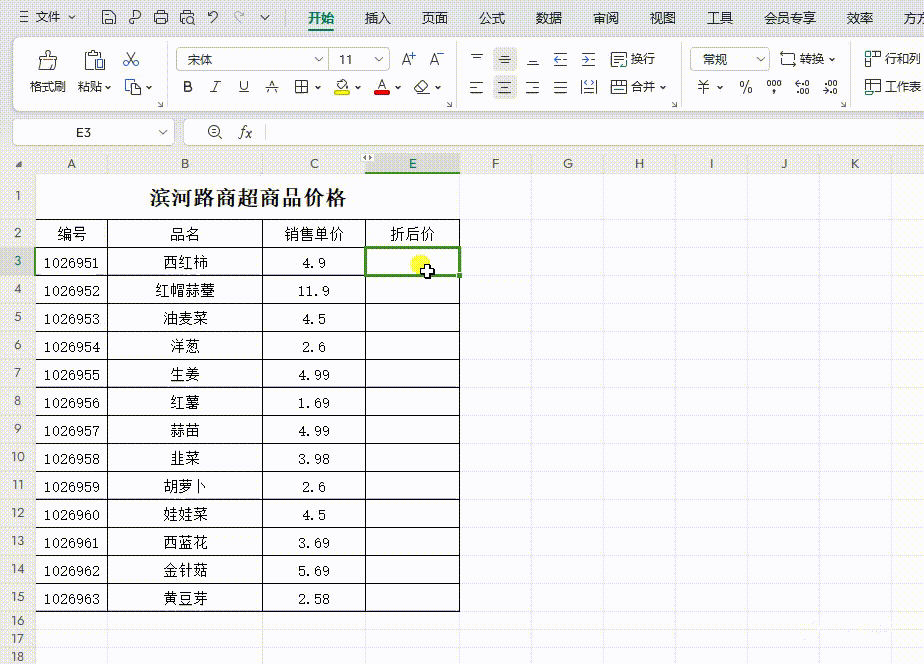Activate the 格式刷 format painter
Screen dimensions: 924x664
[x=48, y=71]
